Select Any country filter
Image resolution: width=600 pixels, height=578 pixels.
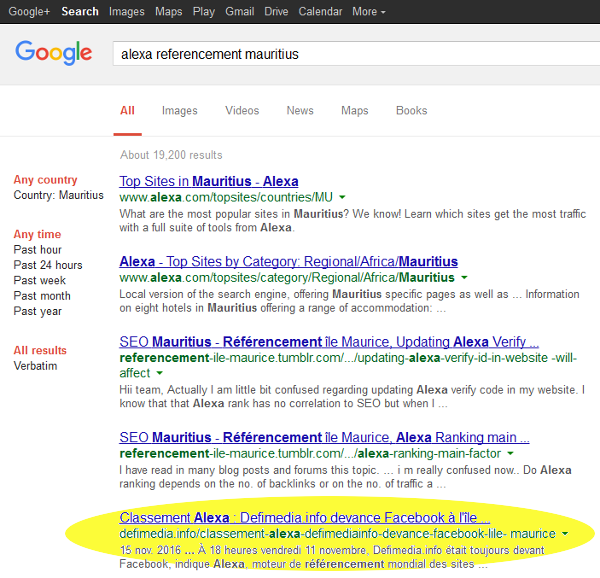tap(45, 179)
